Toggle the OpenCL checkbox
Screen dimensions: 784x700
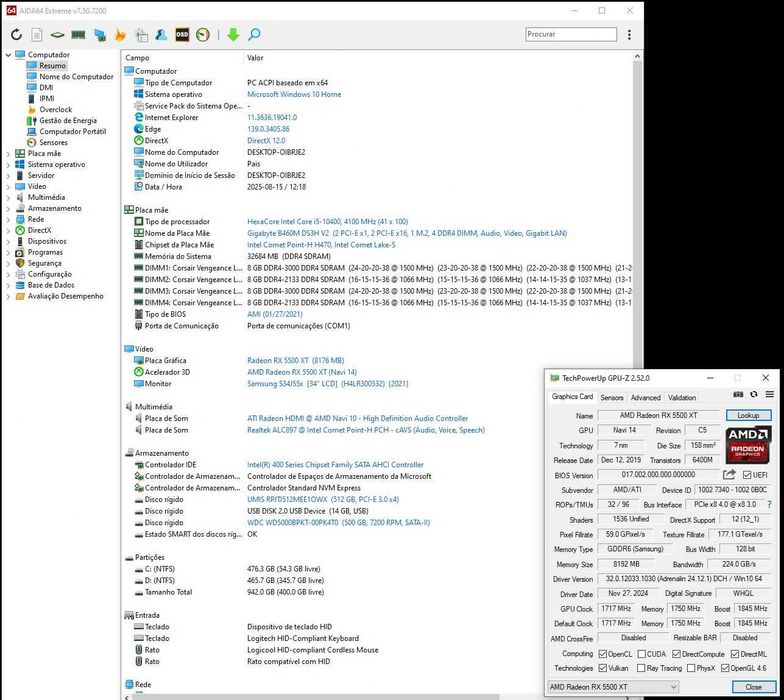point(602,654)
